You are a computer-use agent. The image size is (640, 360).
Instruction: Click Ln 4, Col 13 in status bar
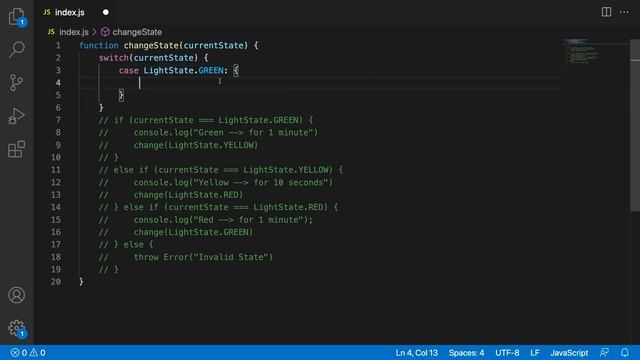[416, 353]
